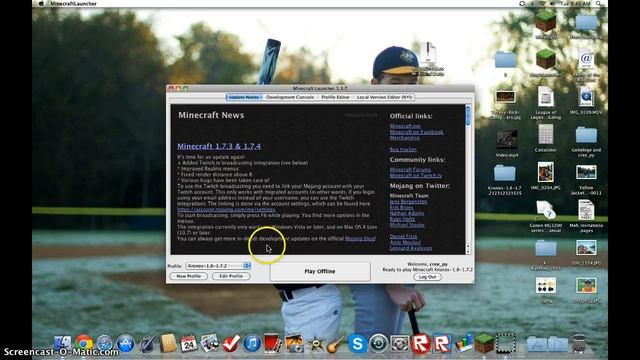Image resolution: width=640 pixels, height=360 pixels.
Task: Click the news panel vertical scrollbar thumb
Action: click(468, 115)
